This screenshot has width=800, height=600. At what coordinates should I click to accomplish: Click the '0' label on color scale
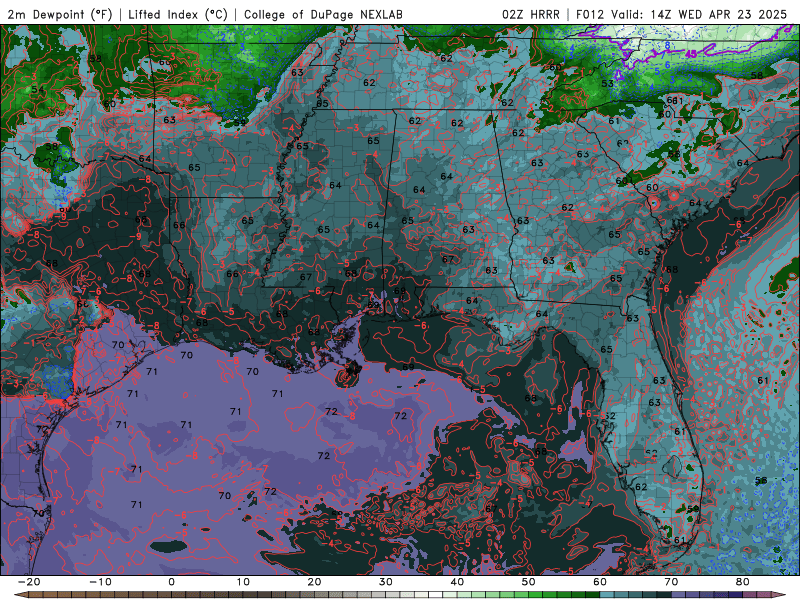[x=171, y=582]
